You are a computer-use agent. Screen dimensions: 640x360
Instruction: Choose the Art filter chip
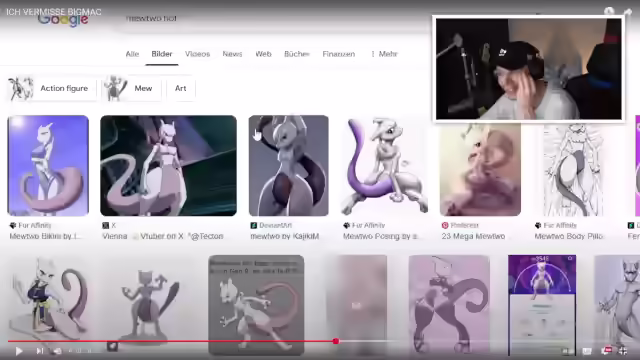click(181, 88)
